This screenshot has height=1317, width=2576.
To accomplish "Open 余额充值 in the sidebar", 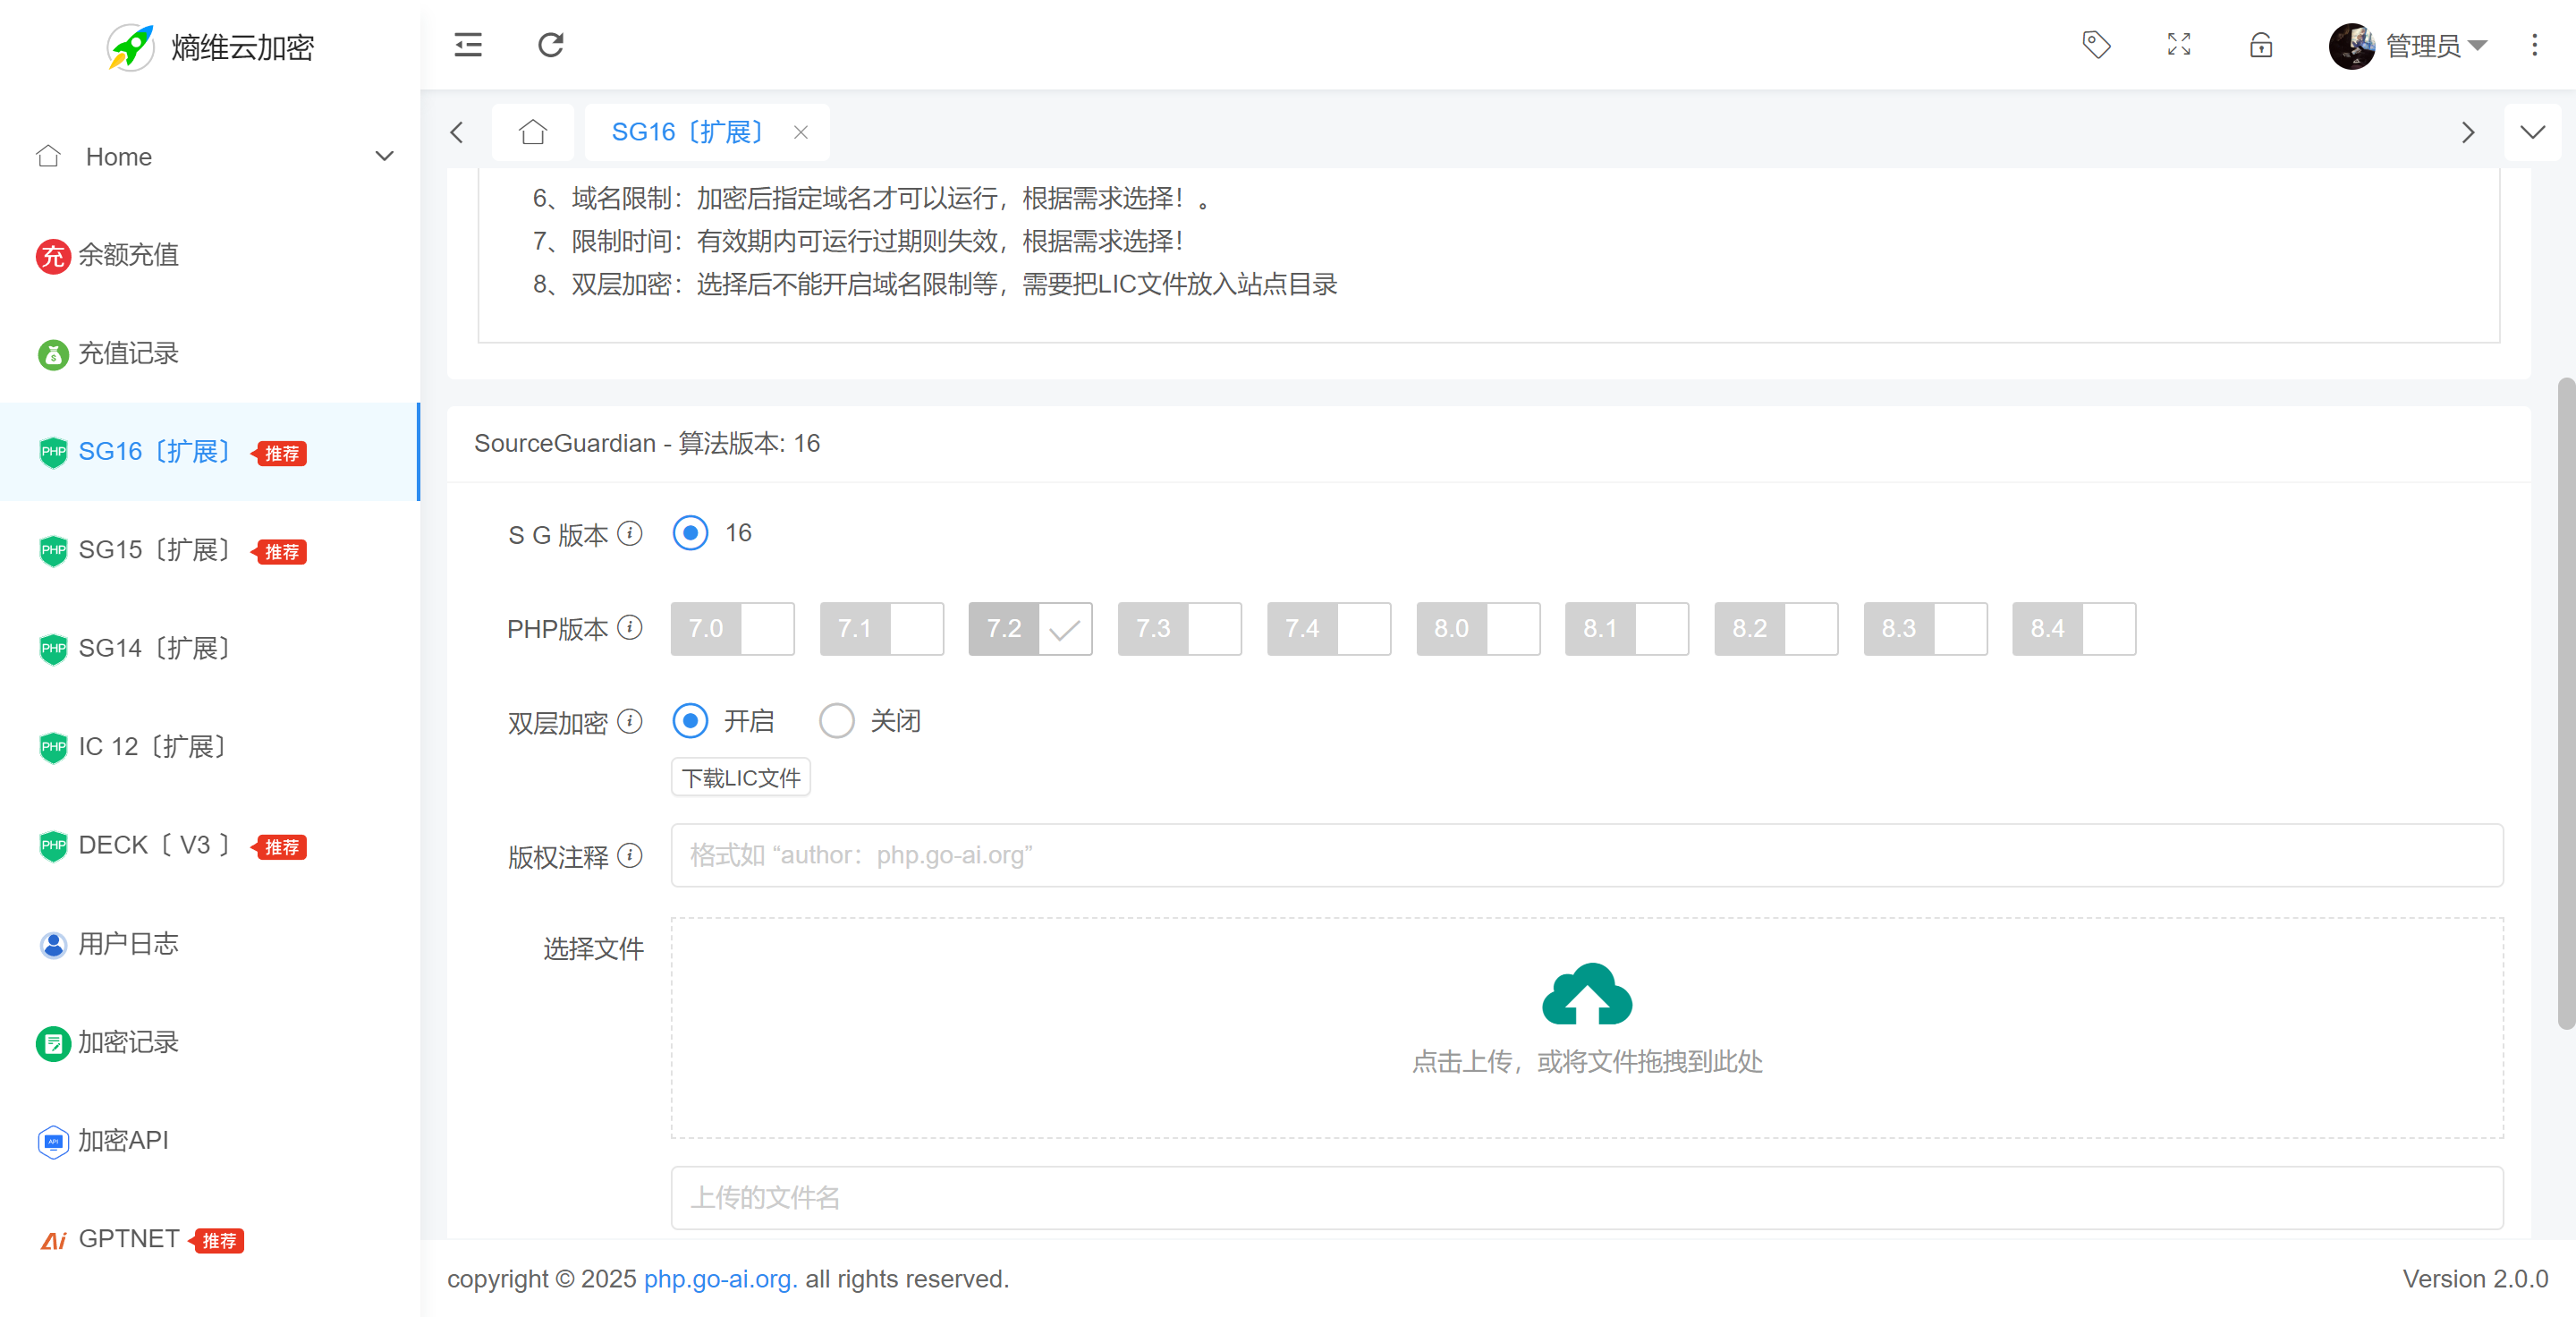I will click(210, 255).
